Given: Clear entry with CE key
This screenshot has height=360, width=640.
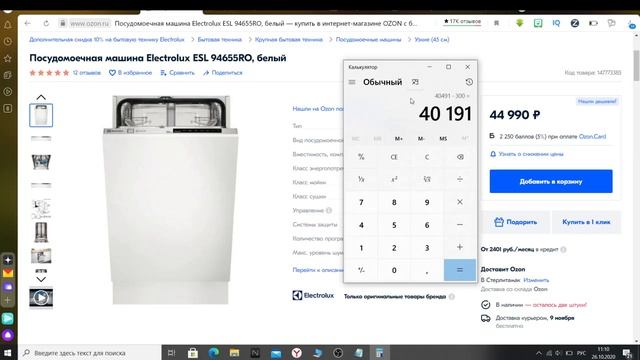Looking at the screenshot, I should click(x=394, y=157).
